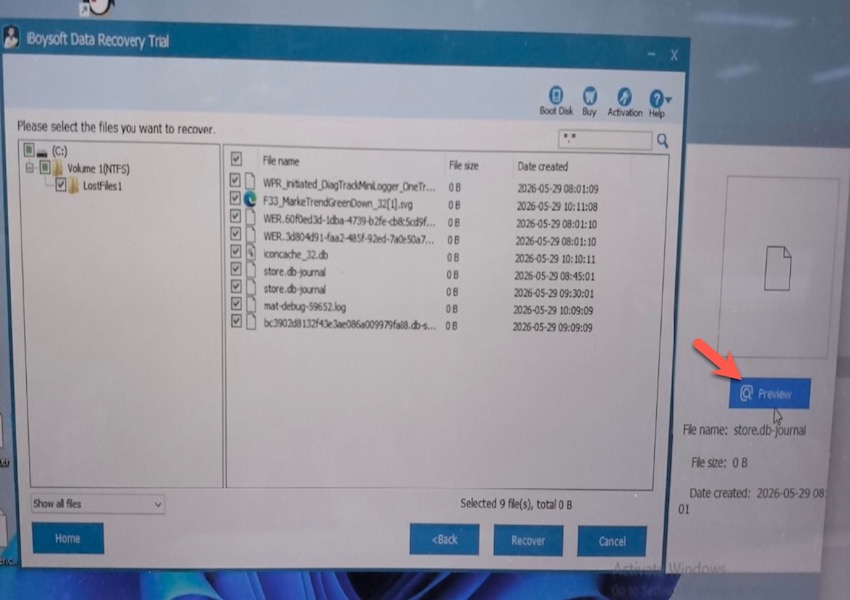Minimize the iBoysoft Data Recovery window

[651, 54]
